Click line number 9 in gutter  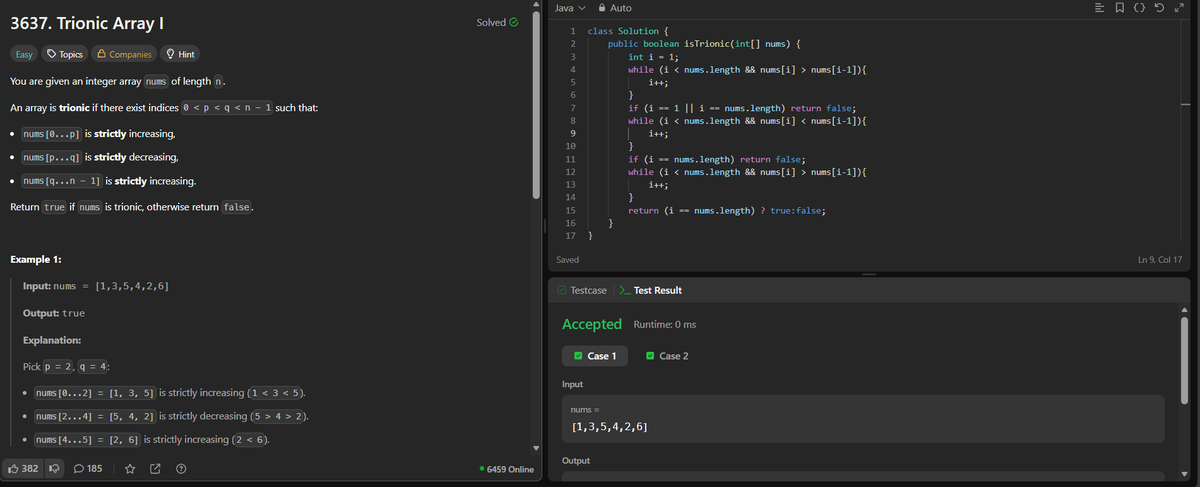point(572,134)
